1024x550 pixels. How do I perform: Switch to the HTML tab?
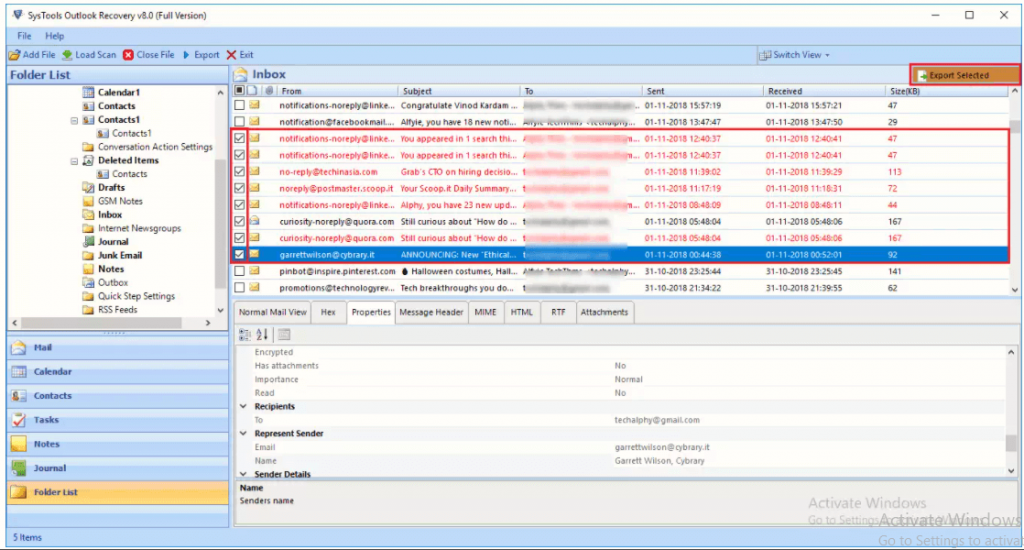point(522,312)
